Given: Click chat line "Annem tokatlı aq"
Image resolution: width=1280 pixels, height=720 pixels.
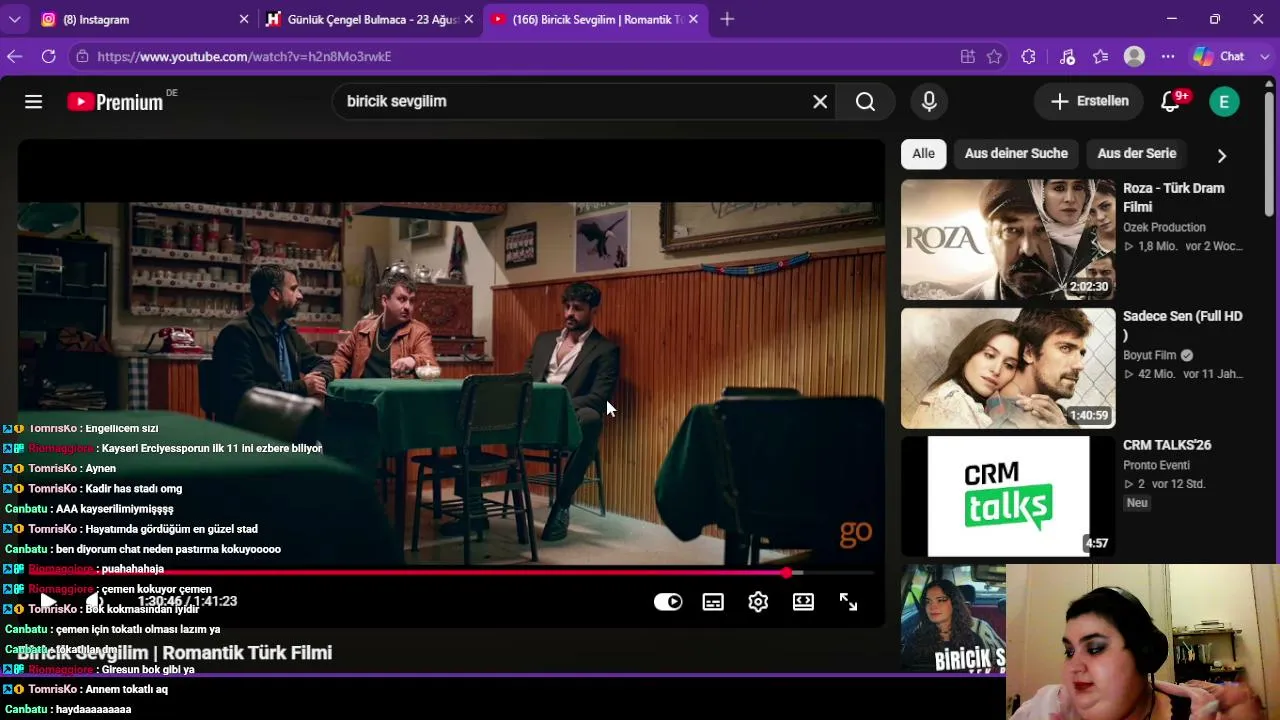Looking at the screenshot, I should click(85, 689).
